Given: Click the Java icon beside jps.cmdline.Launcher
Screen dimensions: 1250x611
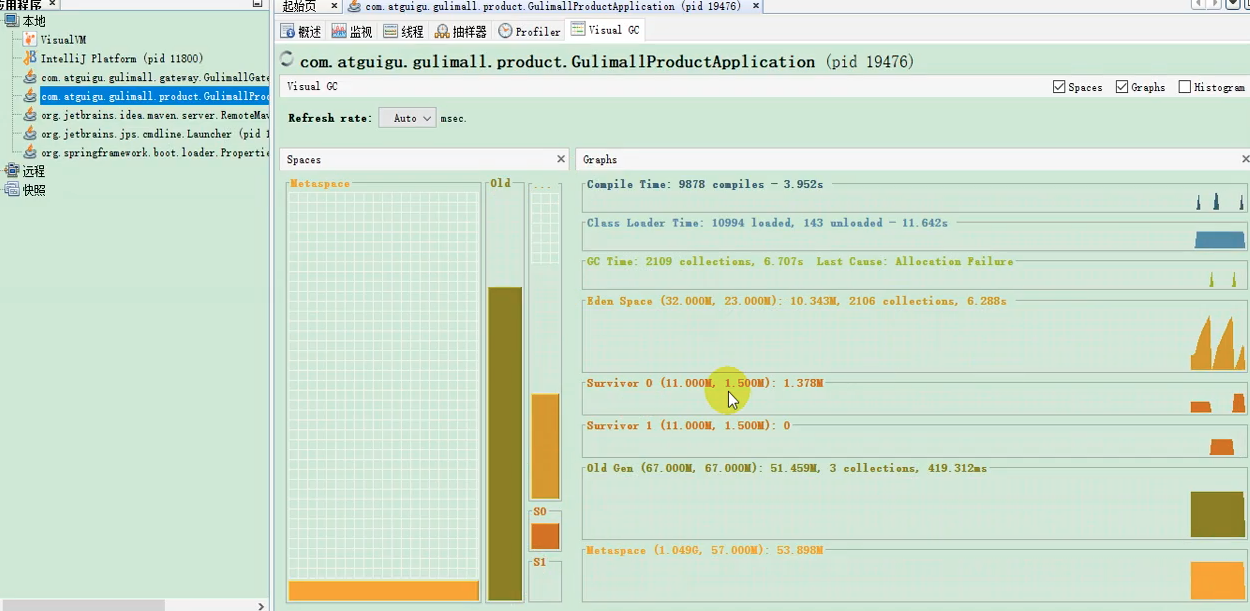Looking at the screenshot, I should (x=30, y=134).
